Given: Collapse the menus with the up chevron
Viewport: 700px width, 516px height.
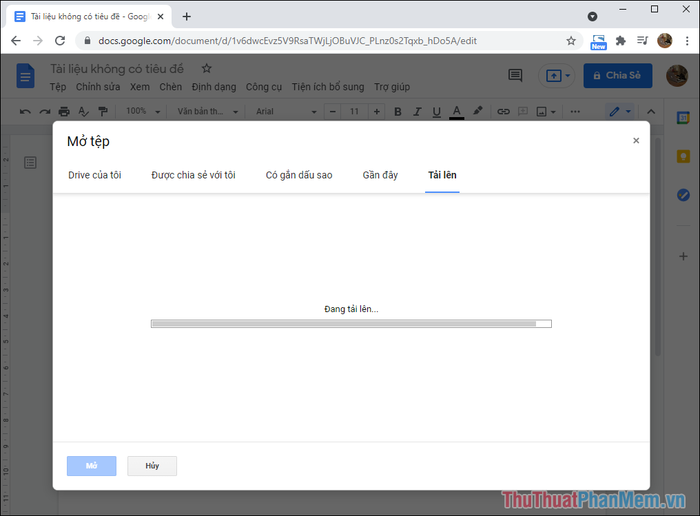Looking at the screenshot, I should (x=651, y=112).
